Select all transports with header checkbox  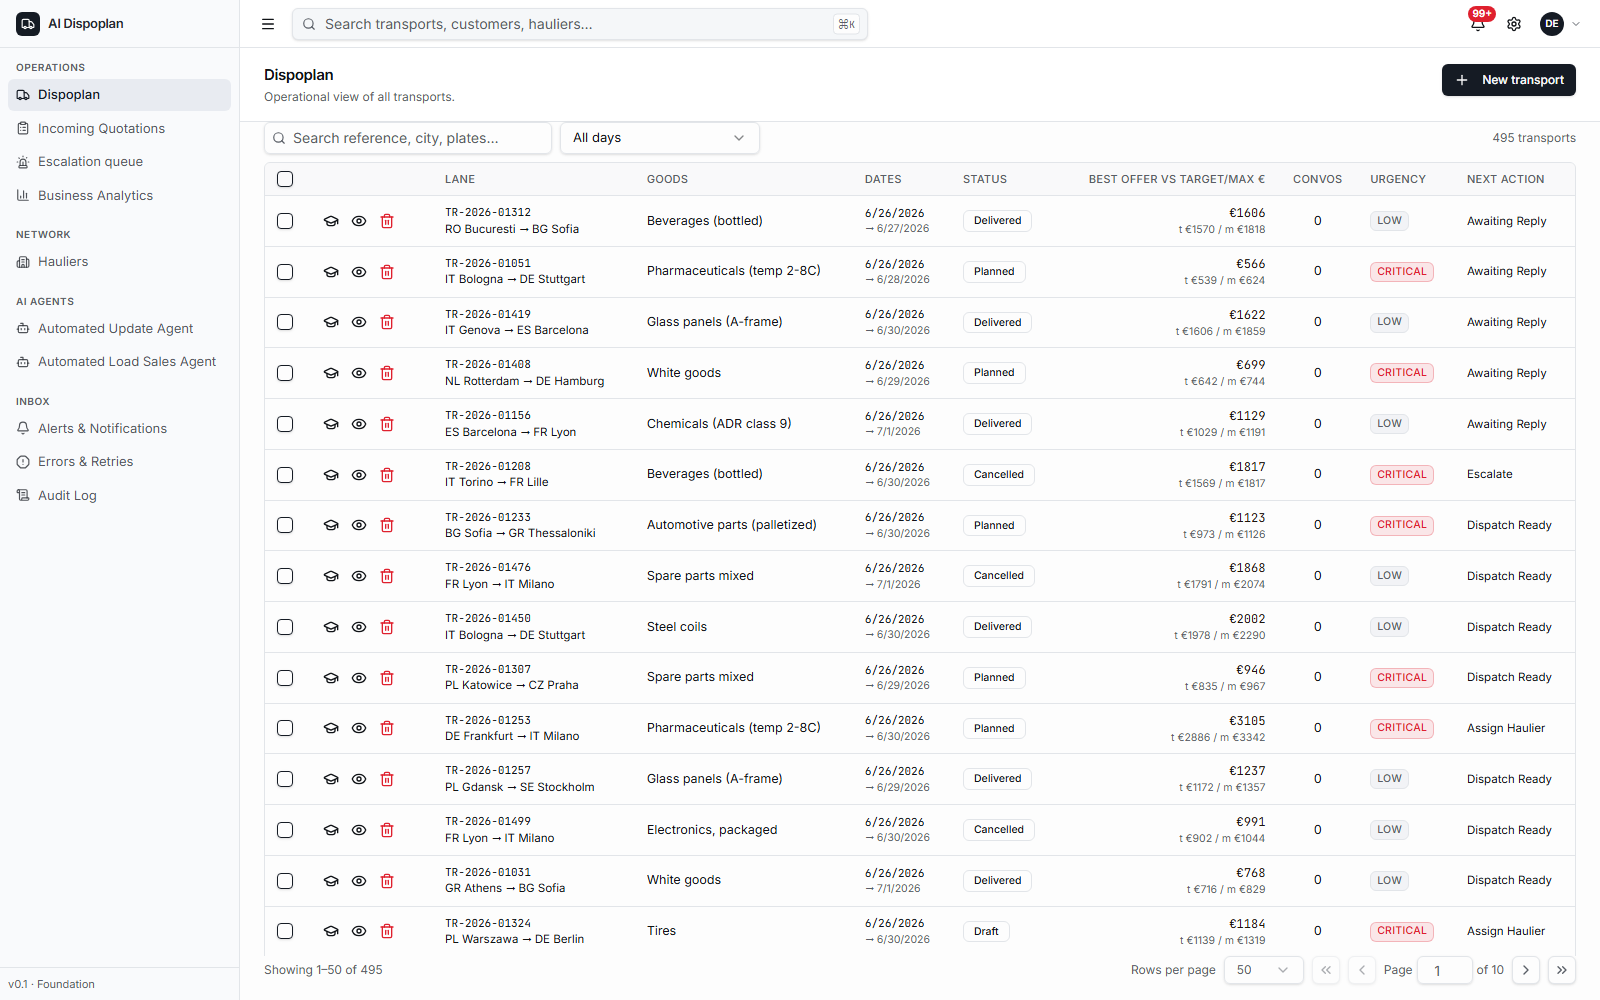[285, 179]
